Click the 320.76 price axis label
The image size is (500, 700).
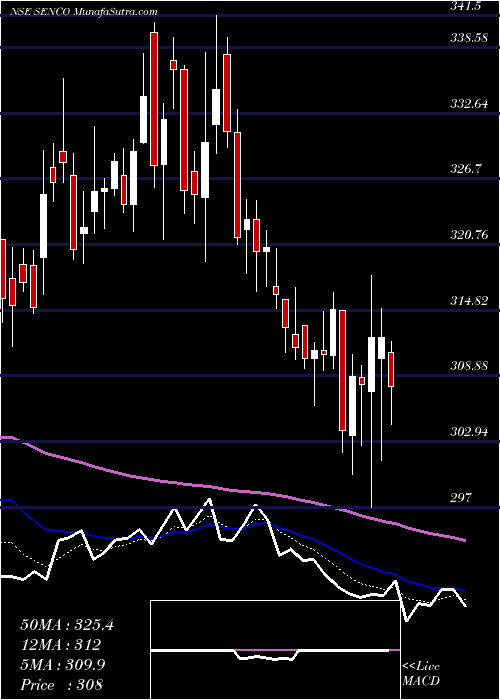pyautogui.click(x=468, y=235)
